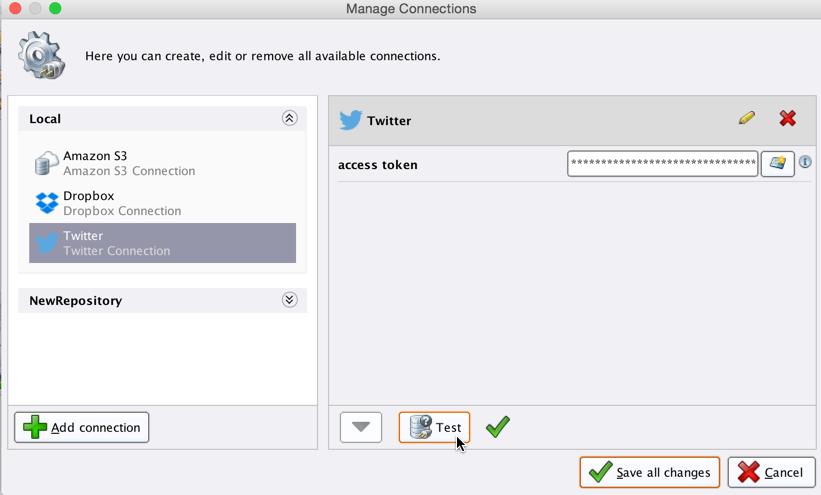Click the green test success checkmark

(x=497, y=427)
